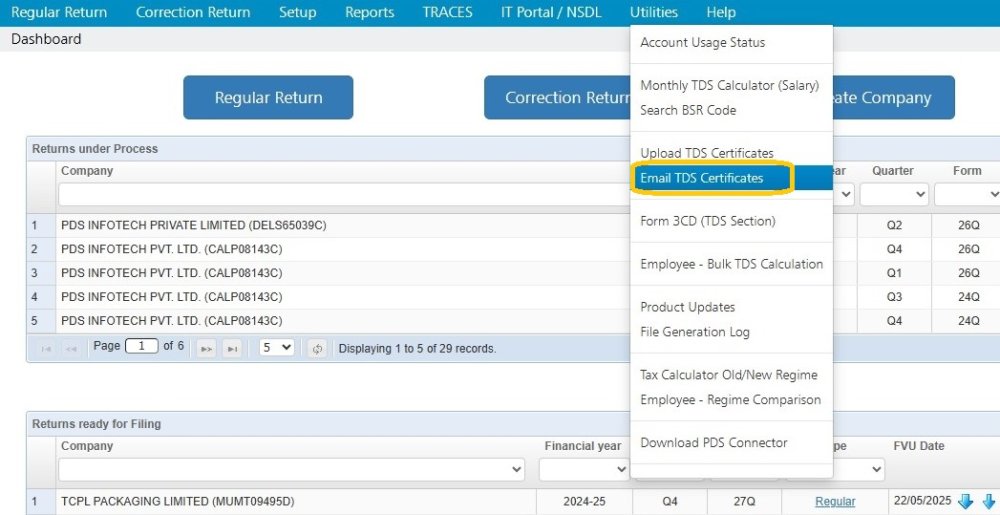Choose Upload TDS Certificates from menu
Screen dimensions: 1000x515
point(707,153)
